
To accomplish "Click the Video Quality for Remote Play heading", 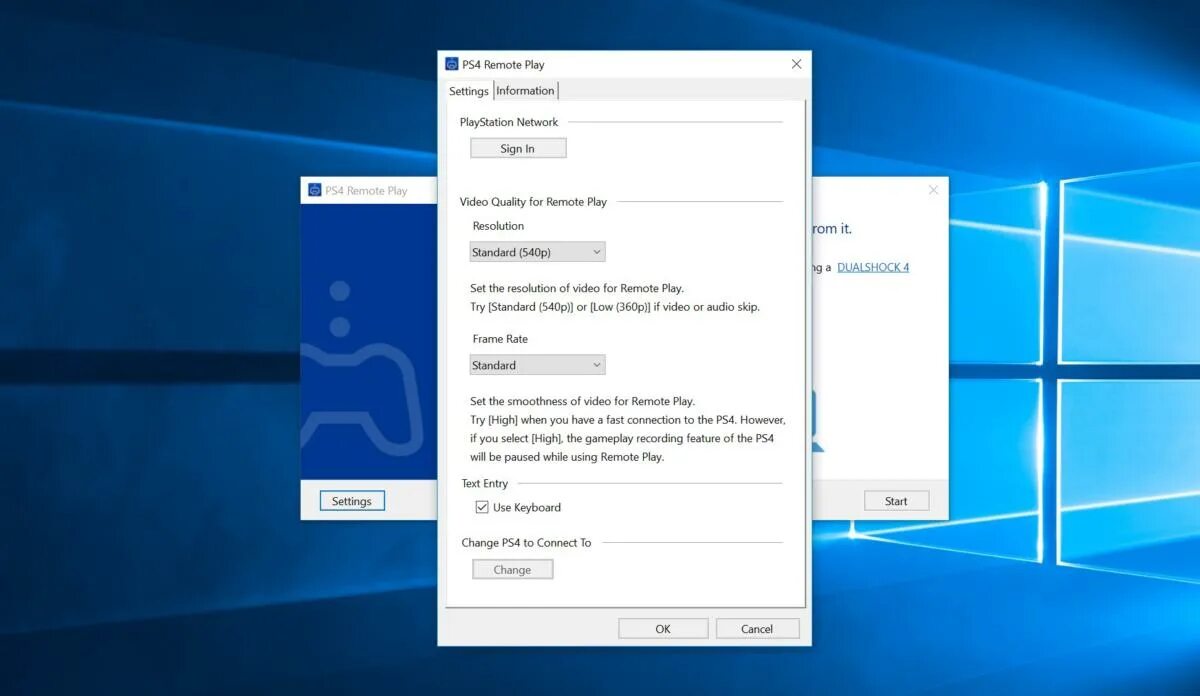I will pos(533,201).
